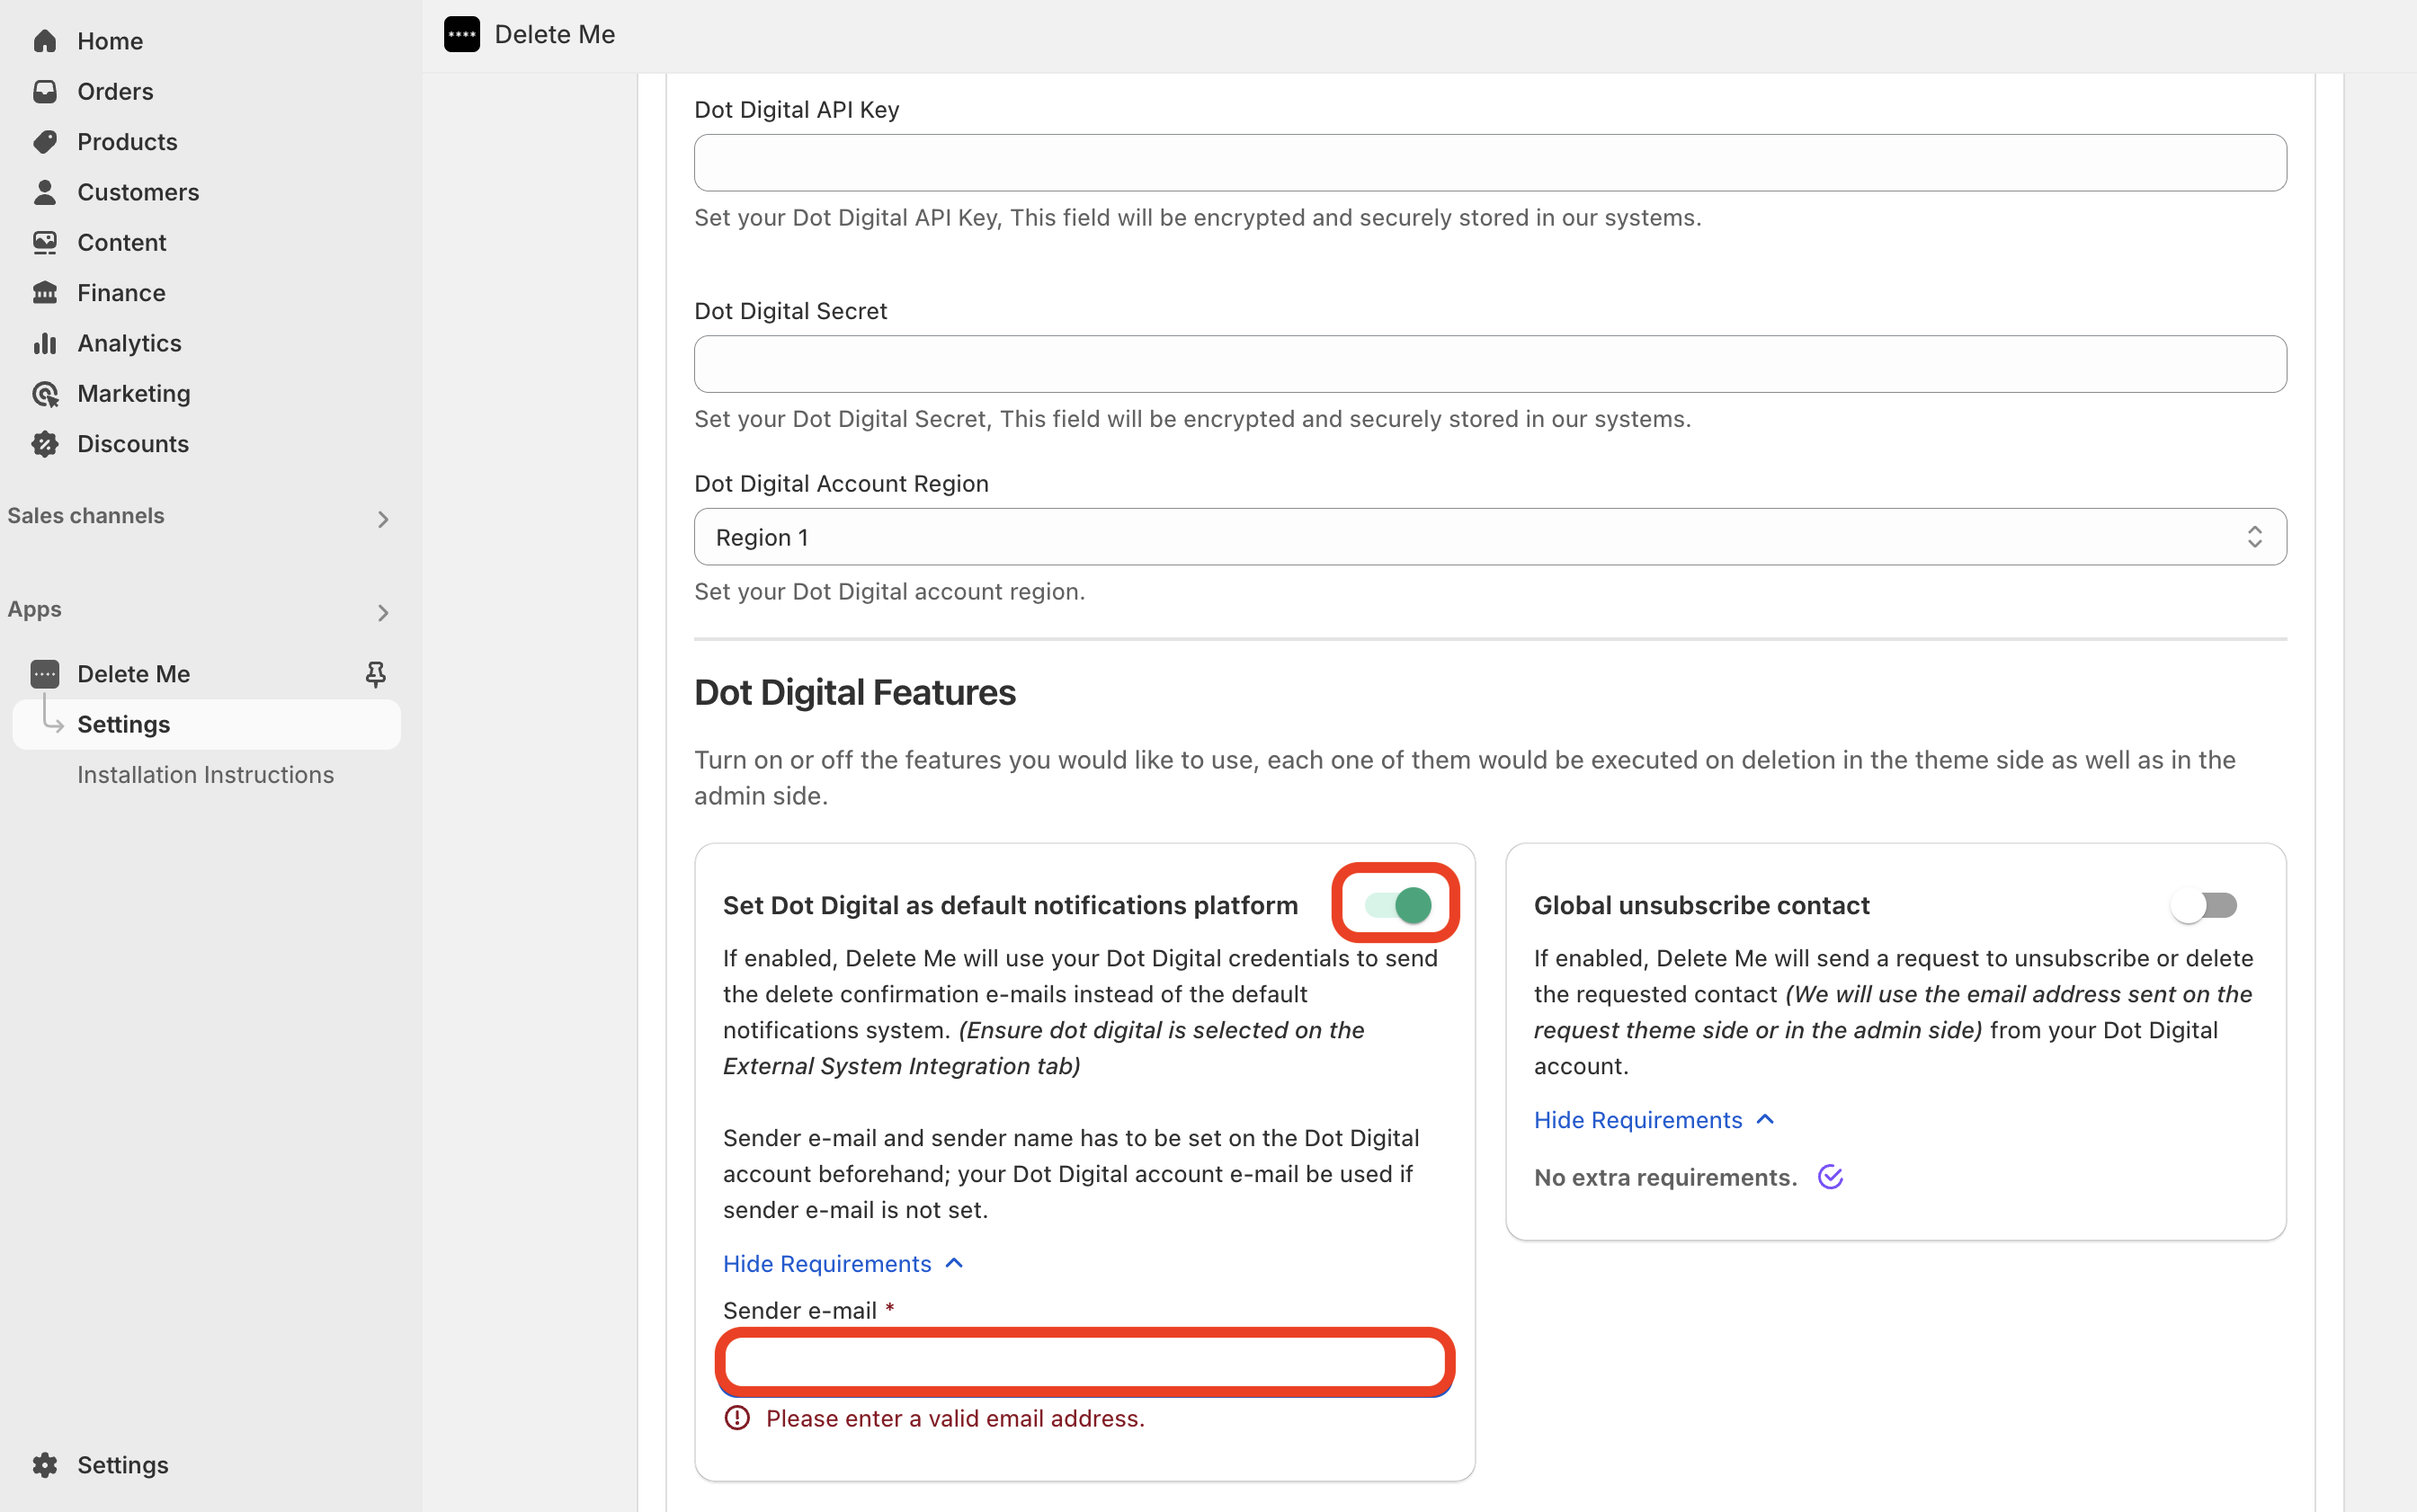Select Marketing in the sidebar

pos(133,394)
